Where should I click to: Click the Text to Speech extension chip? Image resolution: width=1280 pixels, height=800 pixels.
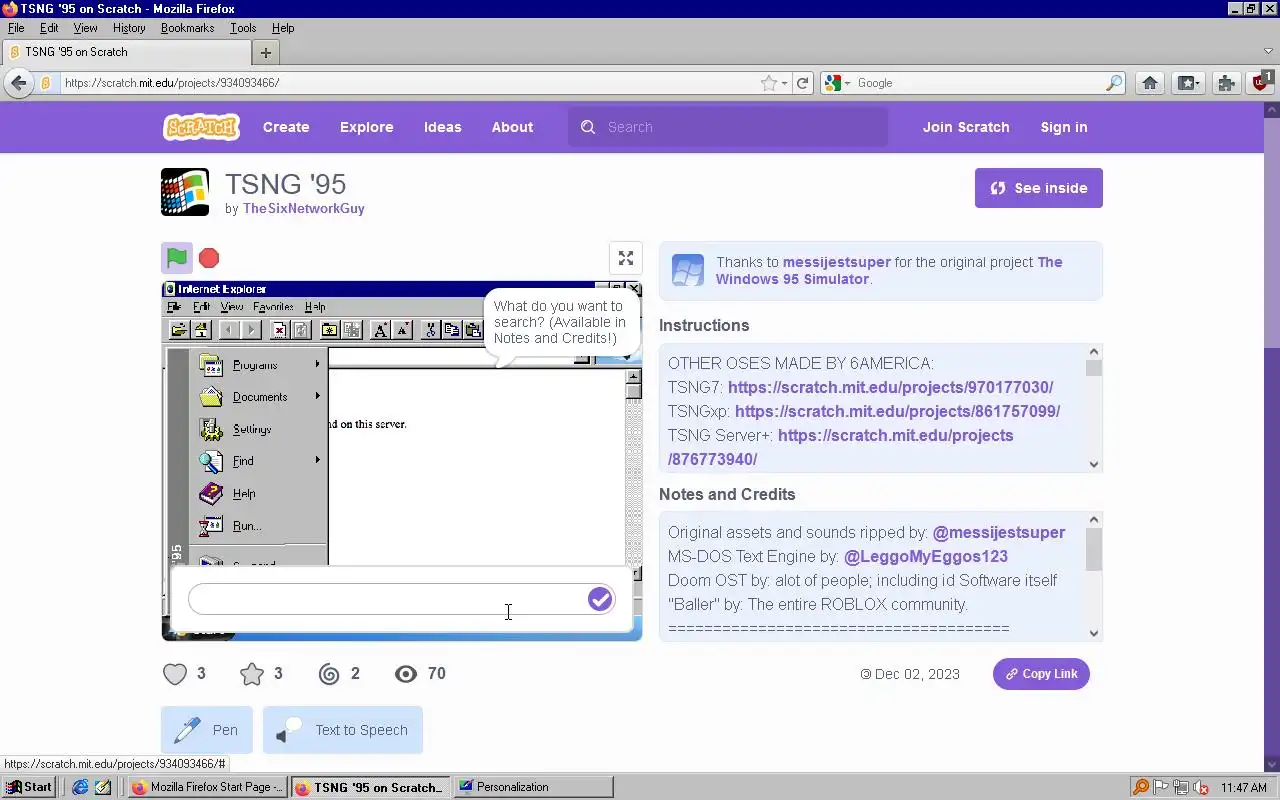point(343,730)
